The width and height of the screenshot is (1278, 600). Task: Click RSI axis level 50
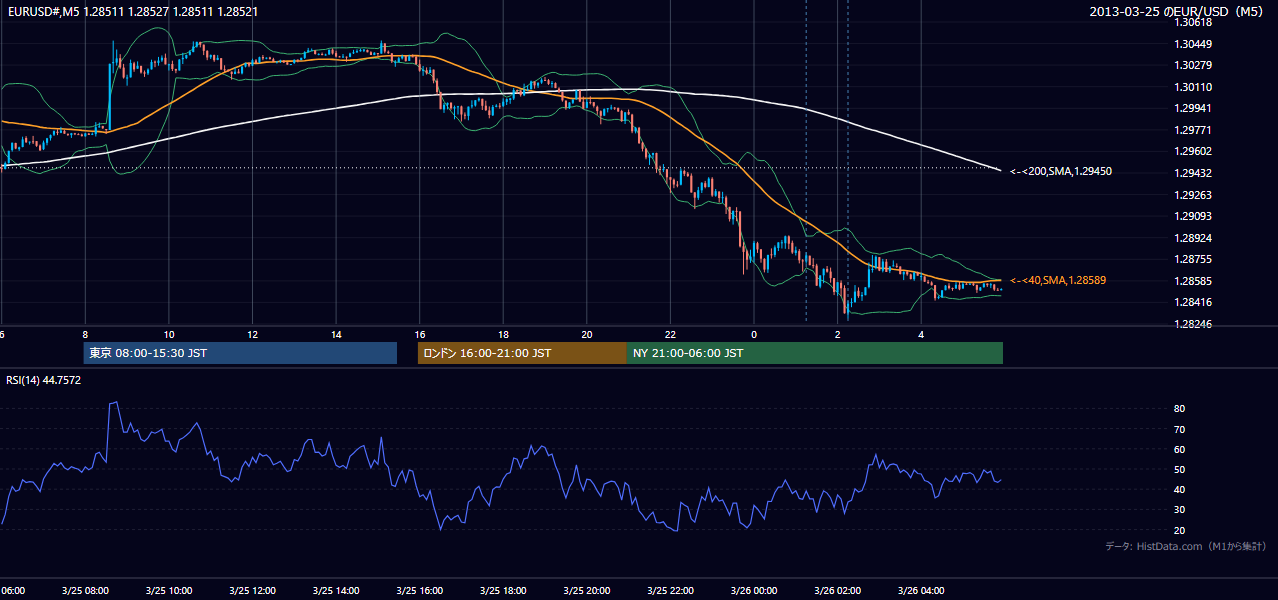tap(1180, 469)
